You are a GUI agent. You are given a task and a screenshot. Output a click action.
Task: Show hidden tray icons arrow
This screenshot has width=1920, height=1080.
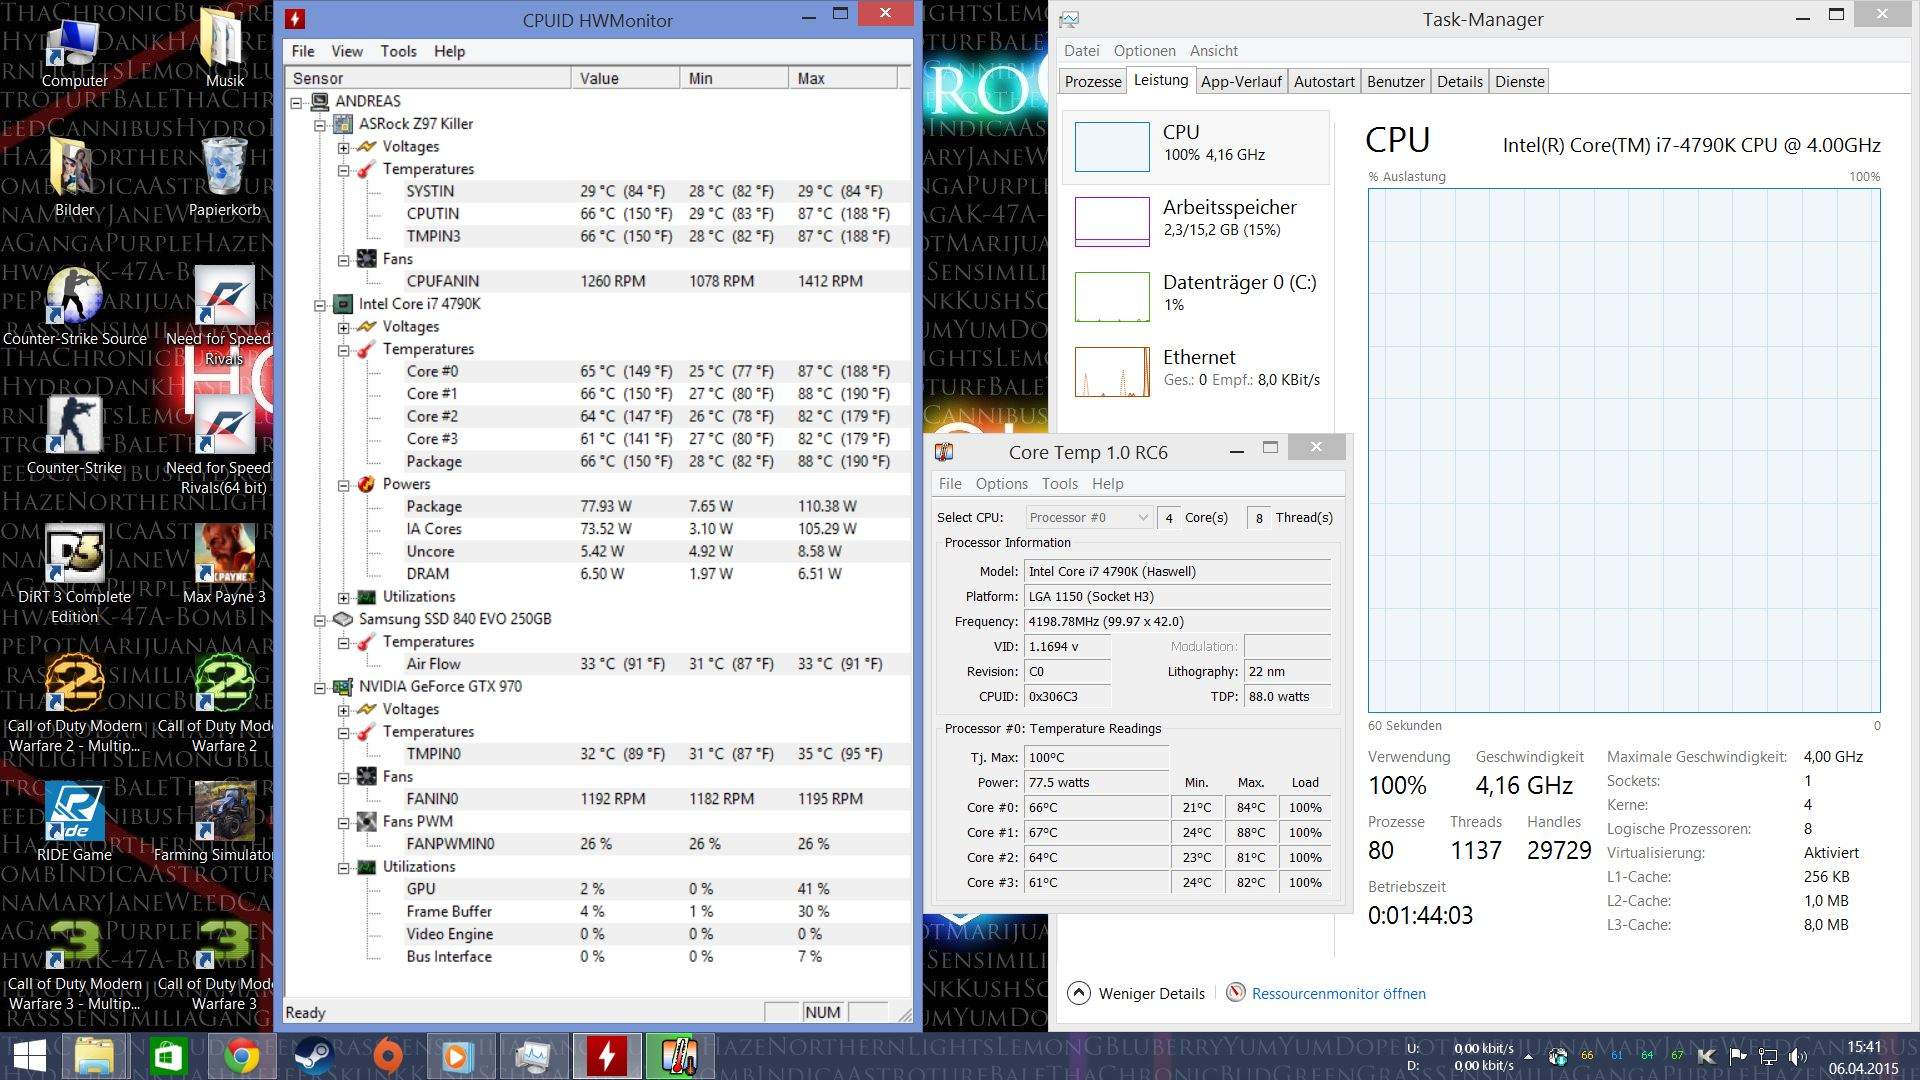(x=1528, y=1056)
